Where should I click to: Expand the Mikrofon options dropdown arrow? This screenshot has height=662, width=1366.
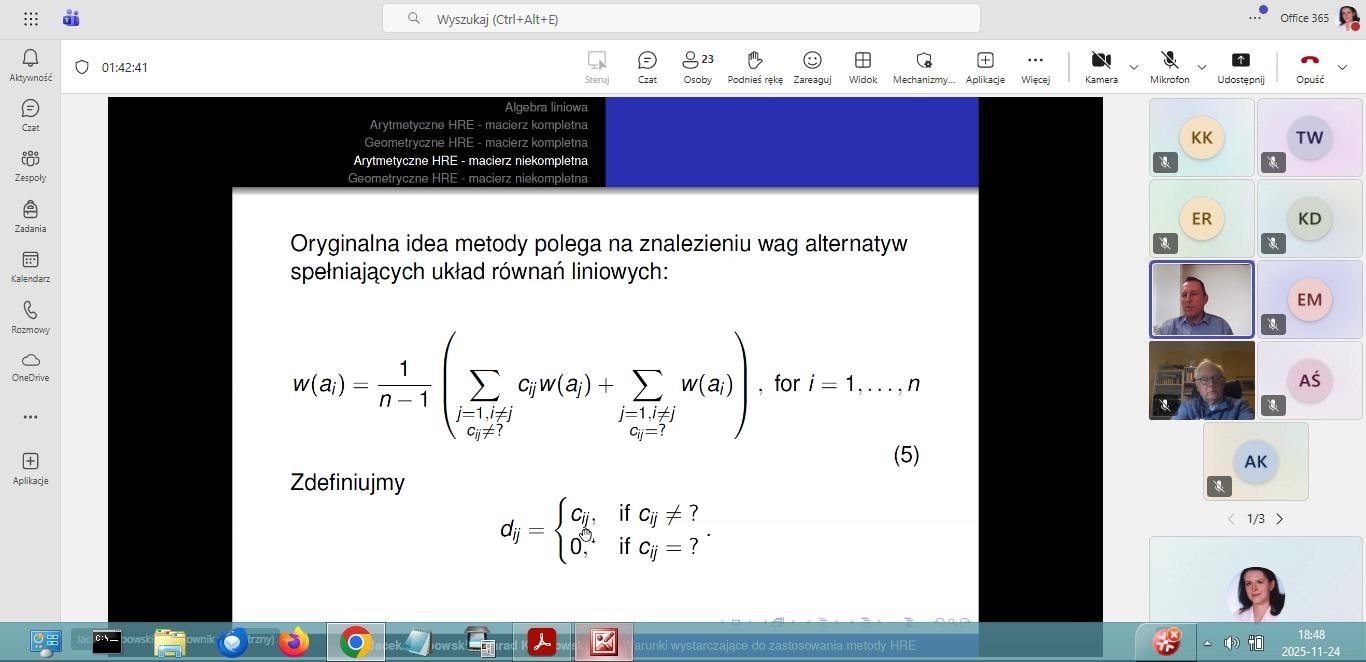pyautogui.click(x=1202, y=67)
